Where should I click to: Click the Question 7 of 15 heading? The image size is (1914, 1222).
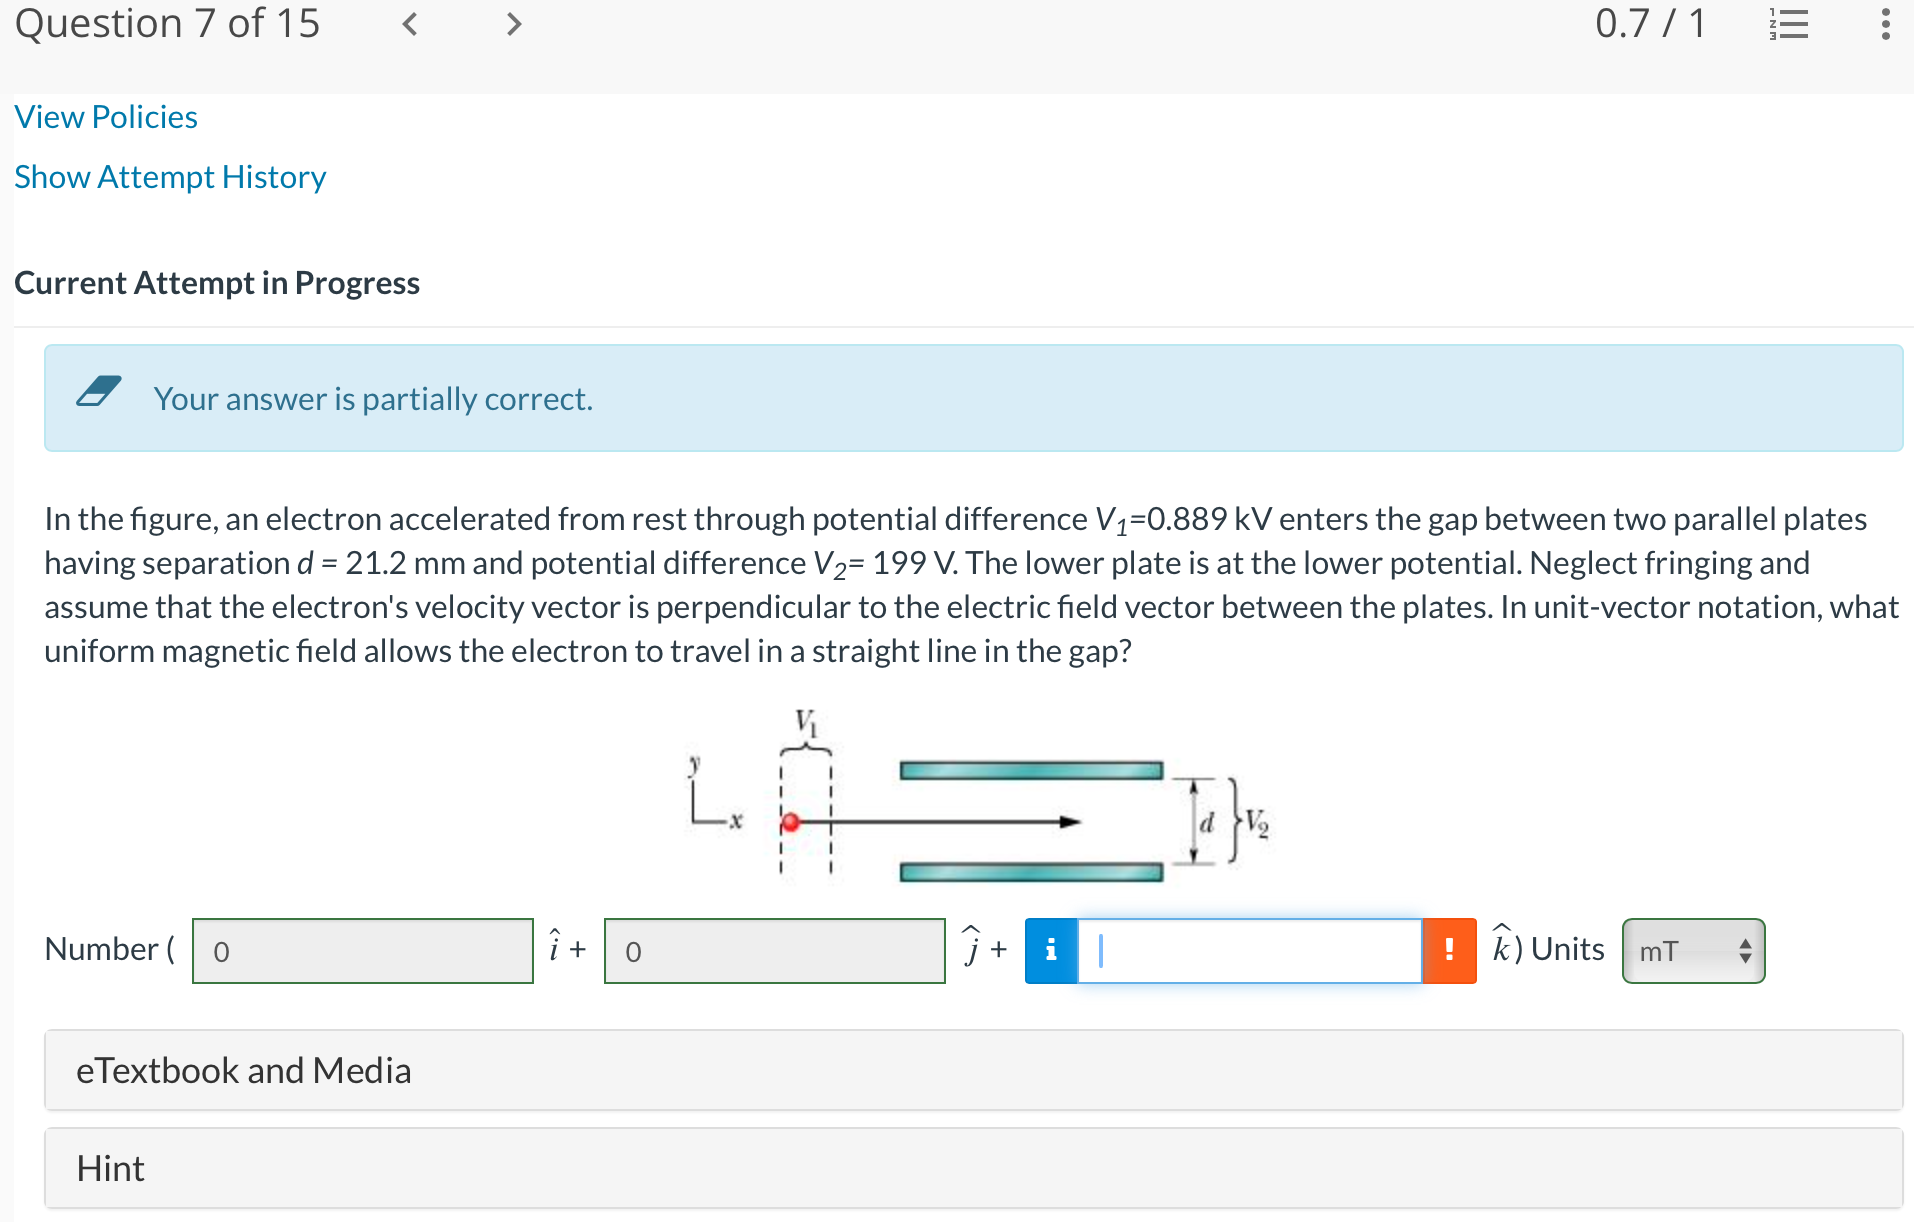click(x=167, y=22)
